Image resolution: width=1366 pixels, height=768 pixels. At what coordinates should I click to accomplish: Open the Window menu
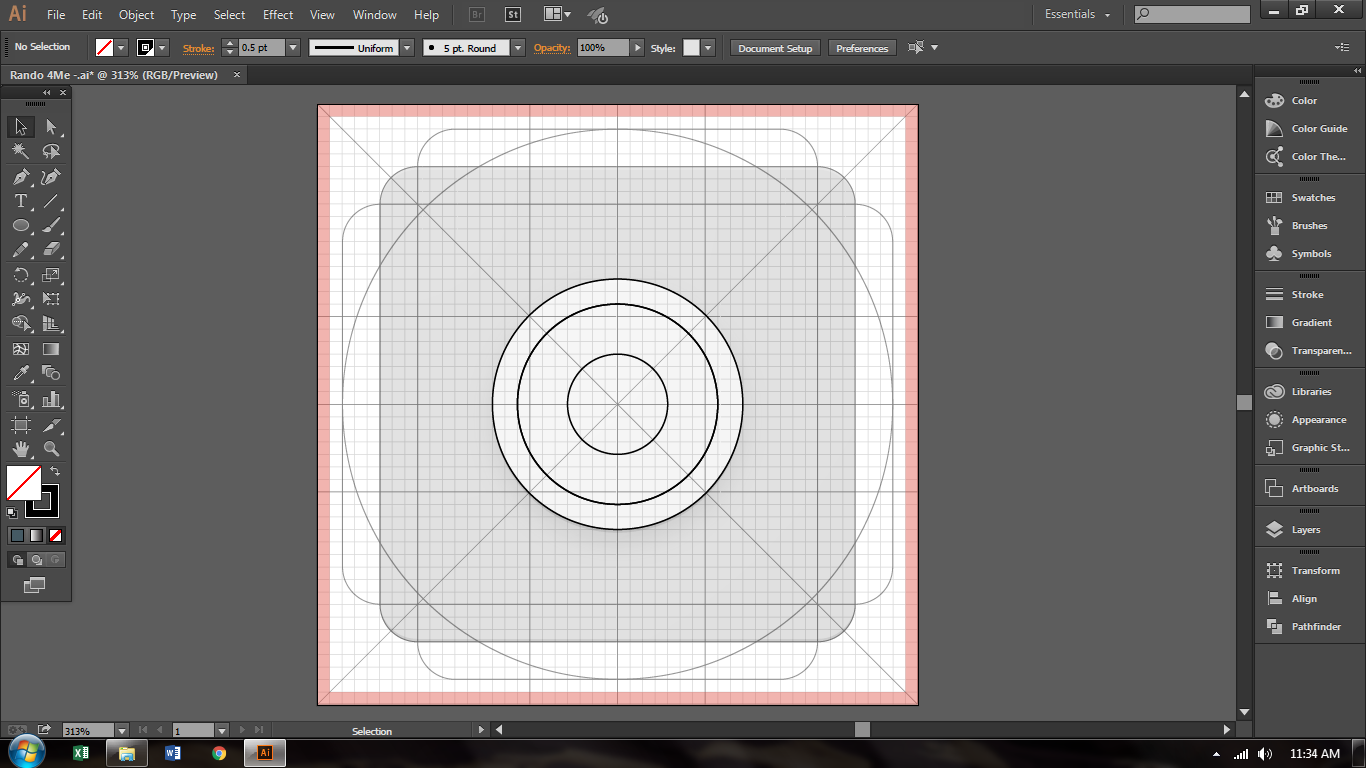pos(375,15)
